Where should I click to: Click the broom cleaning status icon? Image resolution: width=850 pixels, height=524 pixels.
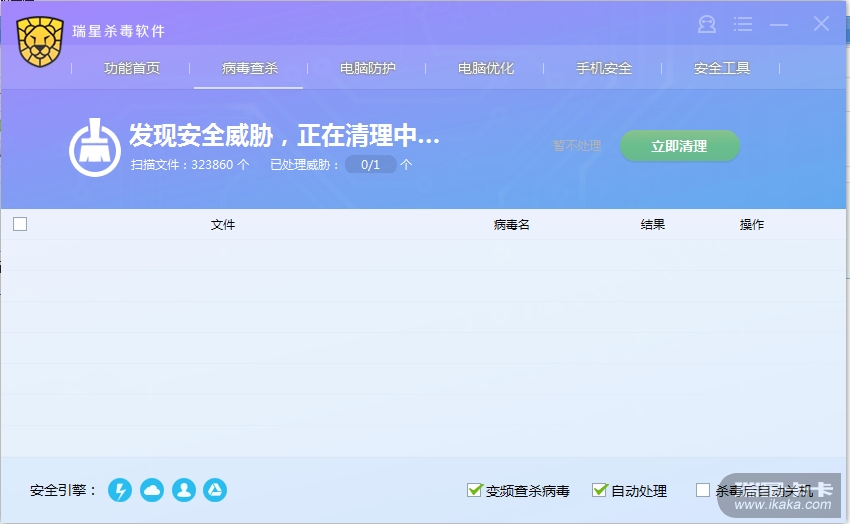click(95, 148)
